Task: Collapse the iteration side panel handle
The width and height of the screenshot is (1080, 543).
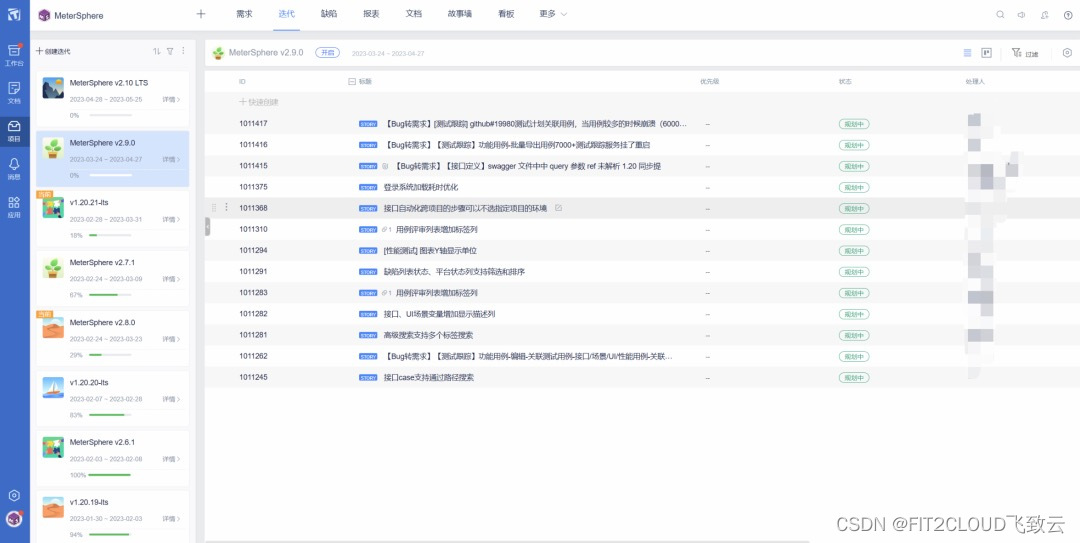Action: coord(207,226)
